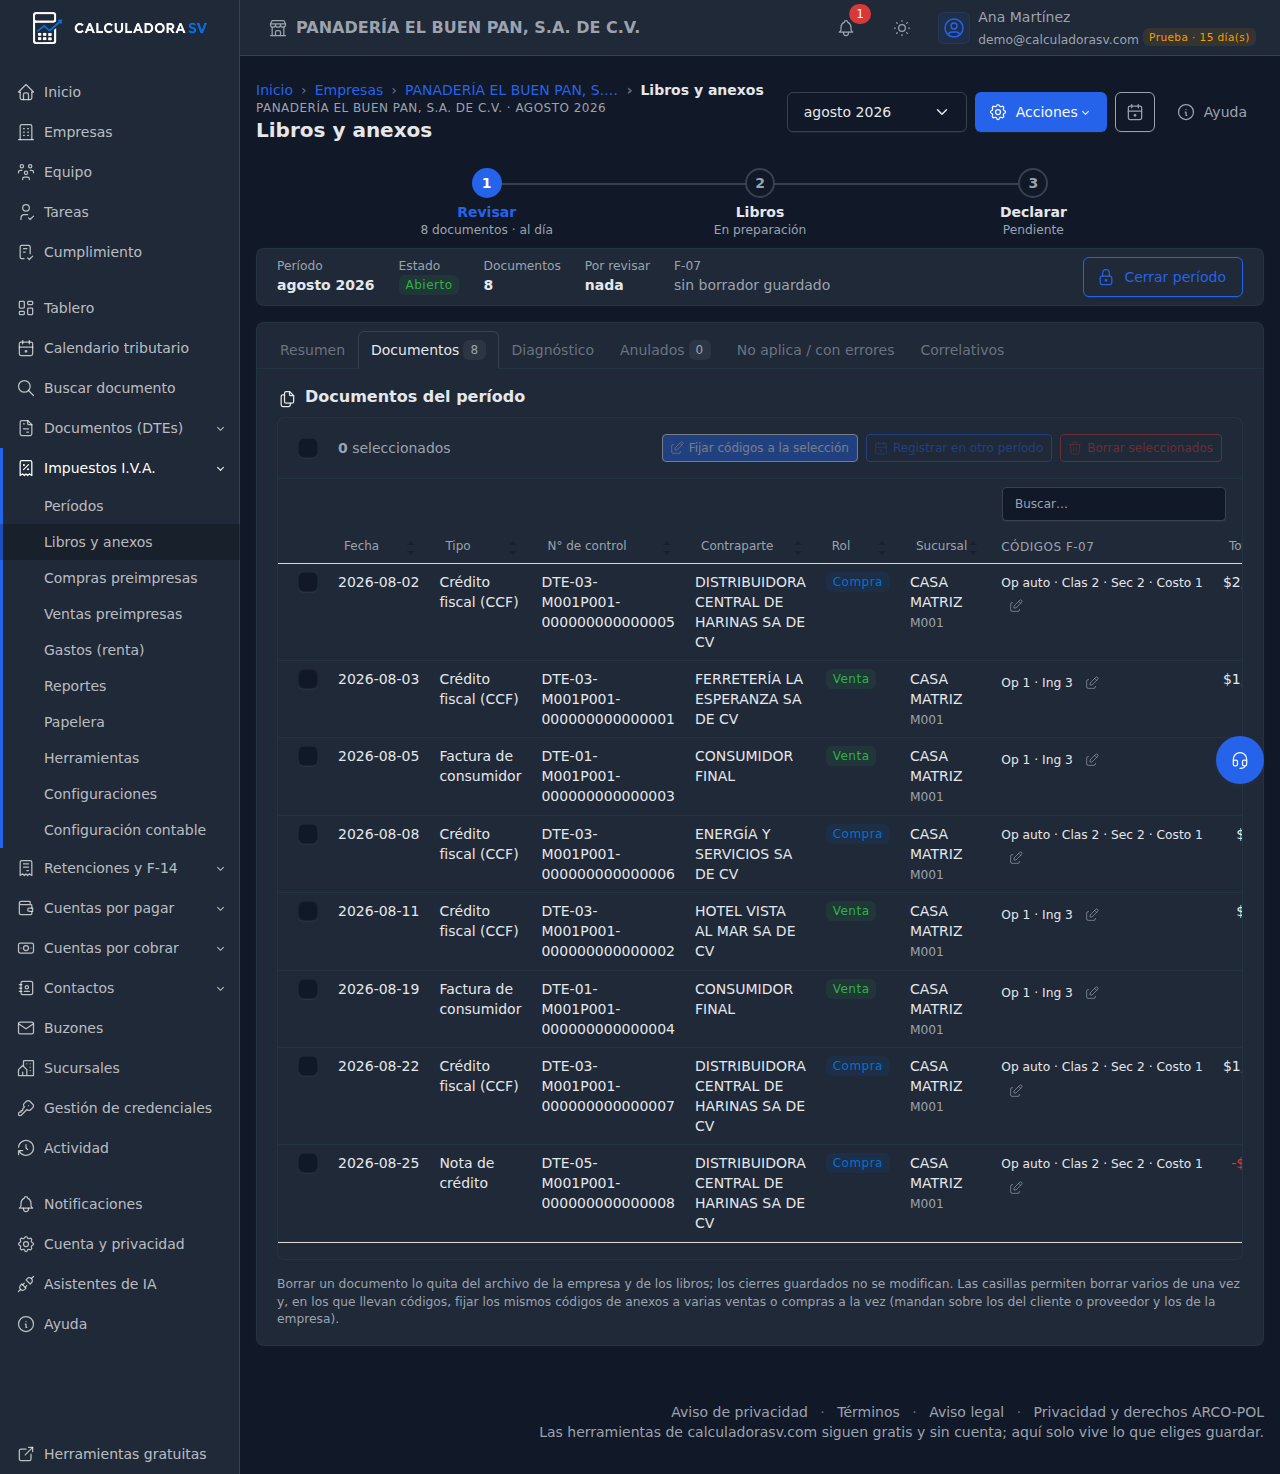Click Fijar códigos a la selección

click(760, 448)
